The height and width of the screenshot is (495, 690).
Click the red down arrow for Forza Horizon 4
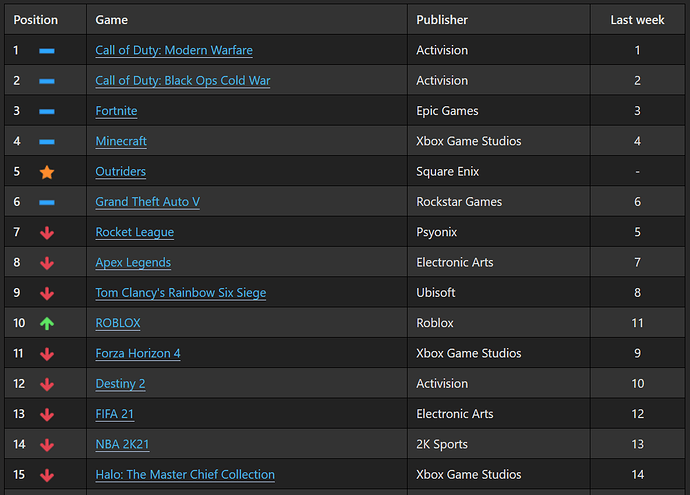pyautogui.click(x=47, y=354)
